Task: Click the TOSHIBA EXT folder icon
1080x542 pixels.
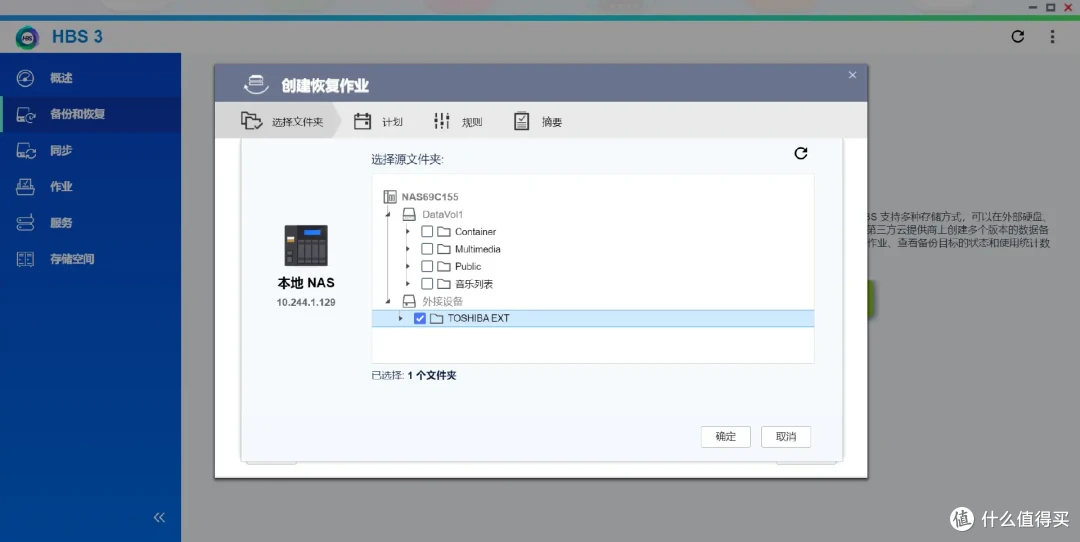Action: pyautogui.click(x=436, y=318)
